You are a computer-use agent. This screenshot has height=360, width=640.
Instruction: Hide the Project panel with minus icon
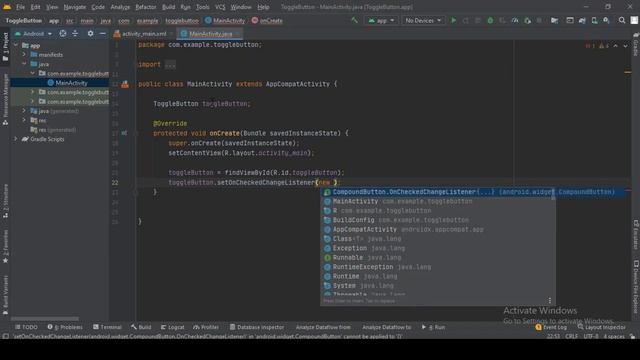102,33
